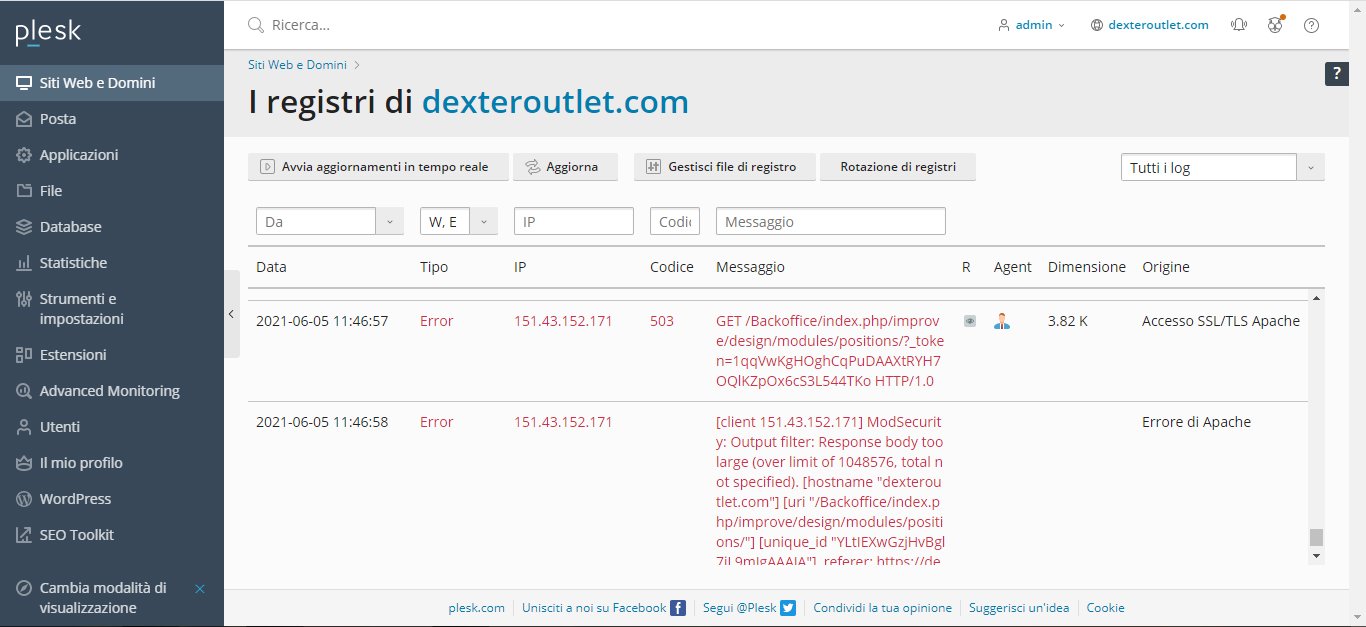Open Siti Web e Domini section
This screenshot has width=1366, height=627.
click(x=112, y=83)
